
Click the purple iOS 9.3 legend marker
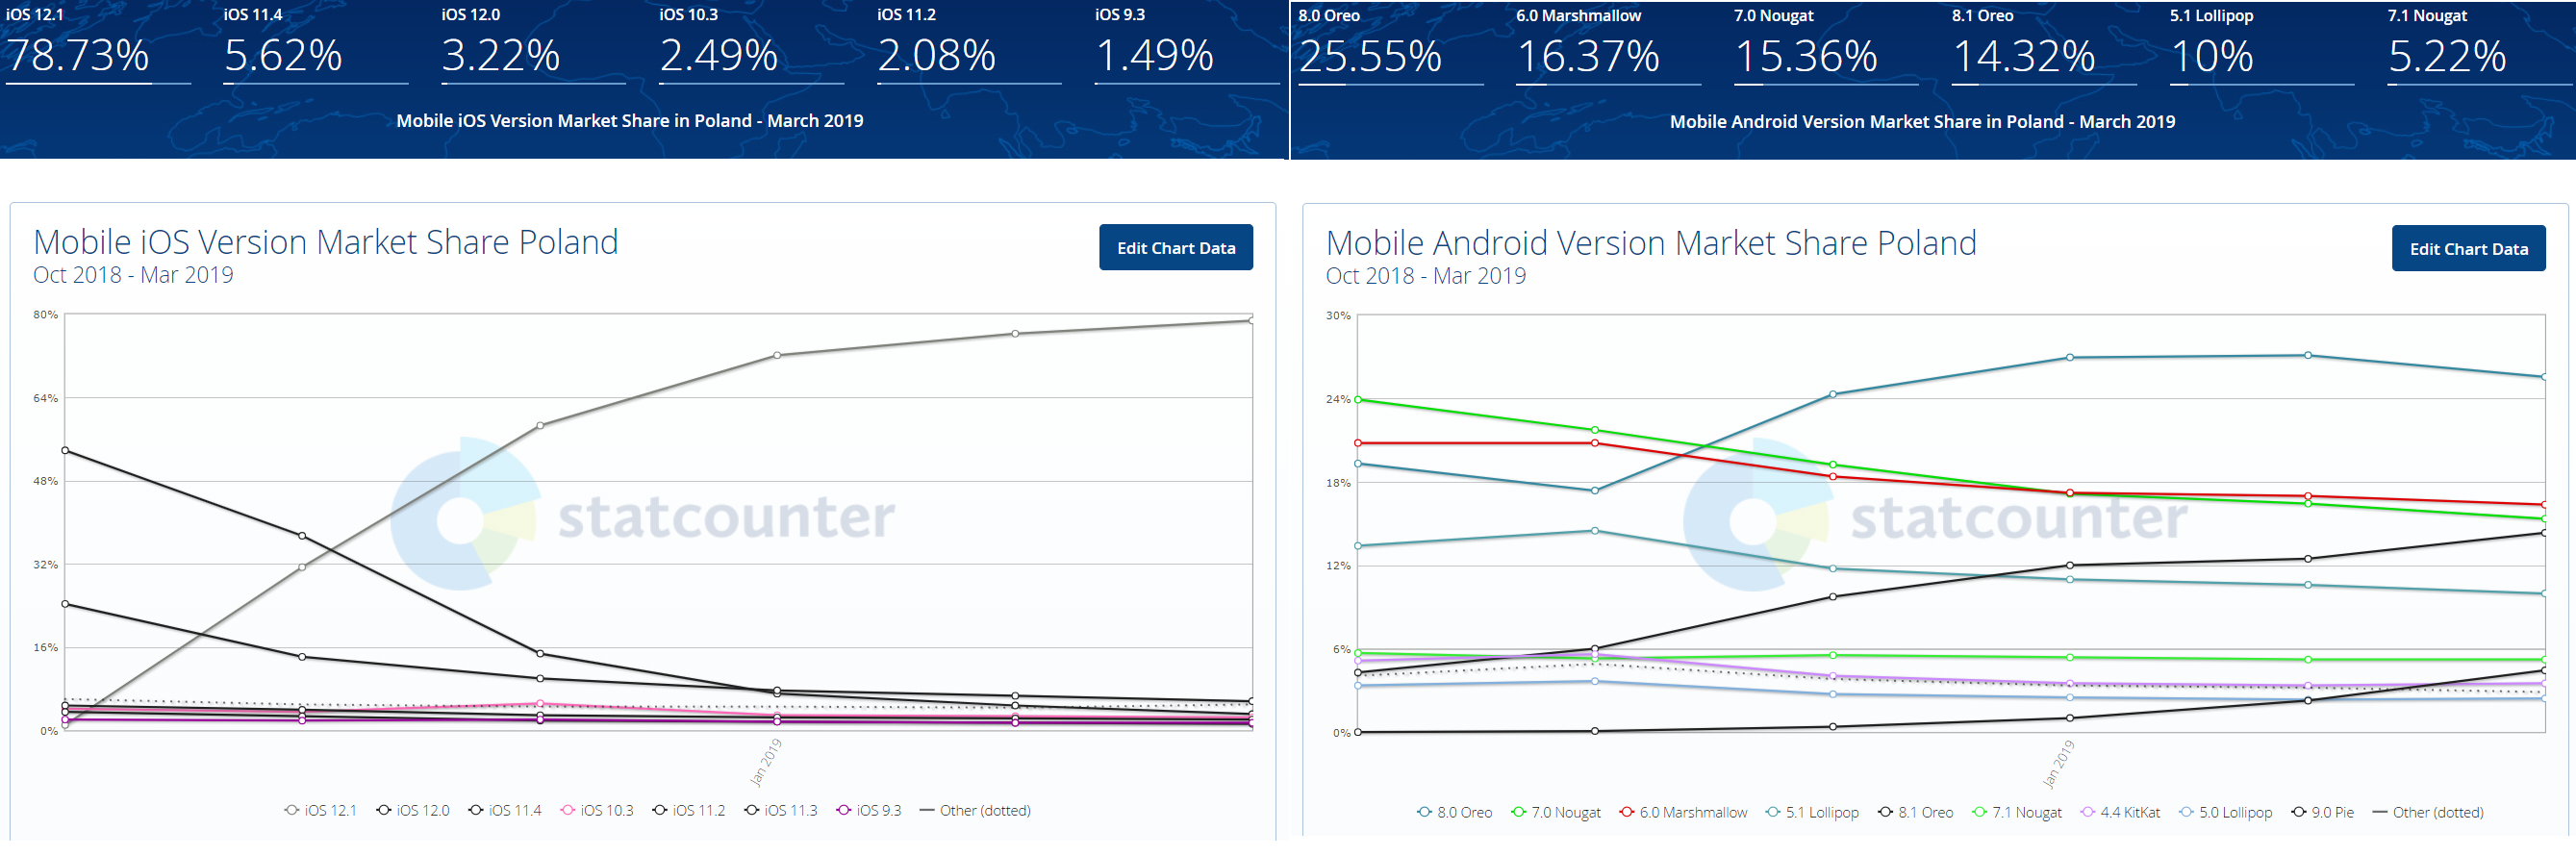tap(844, 810)
